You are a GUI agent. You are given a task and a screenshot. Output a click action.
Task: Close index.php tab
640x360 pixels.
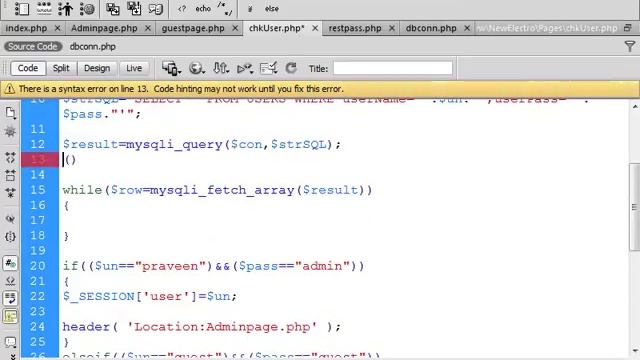click(58, 28)
